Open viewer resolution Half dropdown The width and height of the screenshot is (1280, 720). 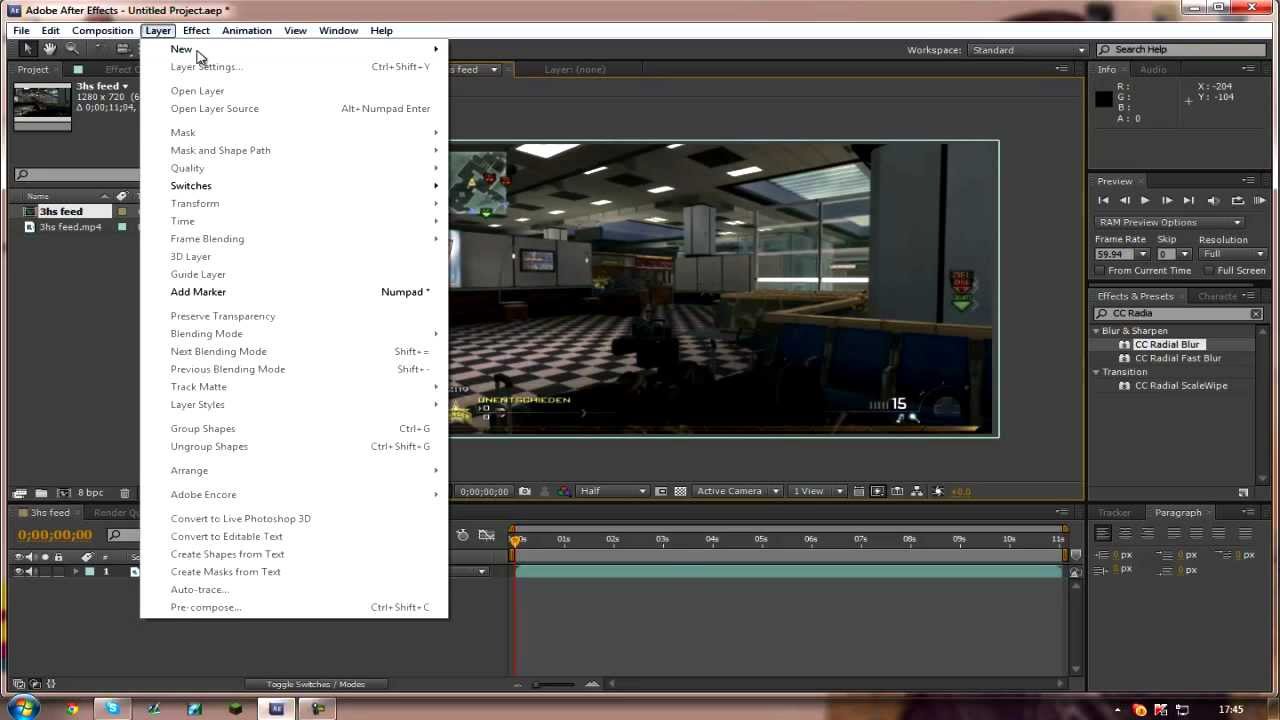[x=612, y=491]
